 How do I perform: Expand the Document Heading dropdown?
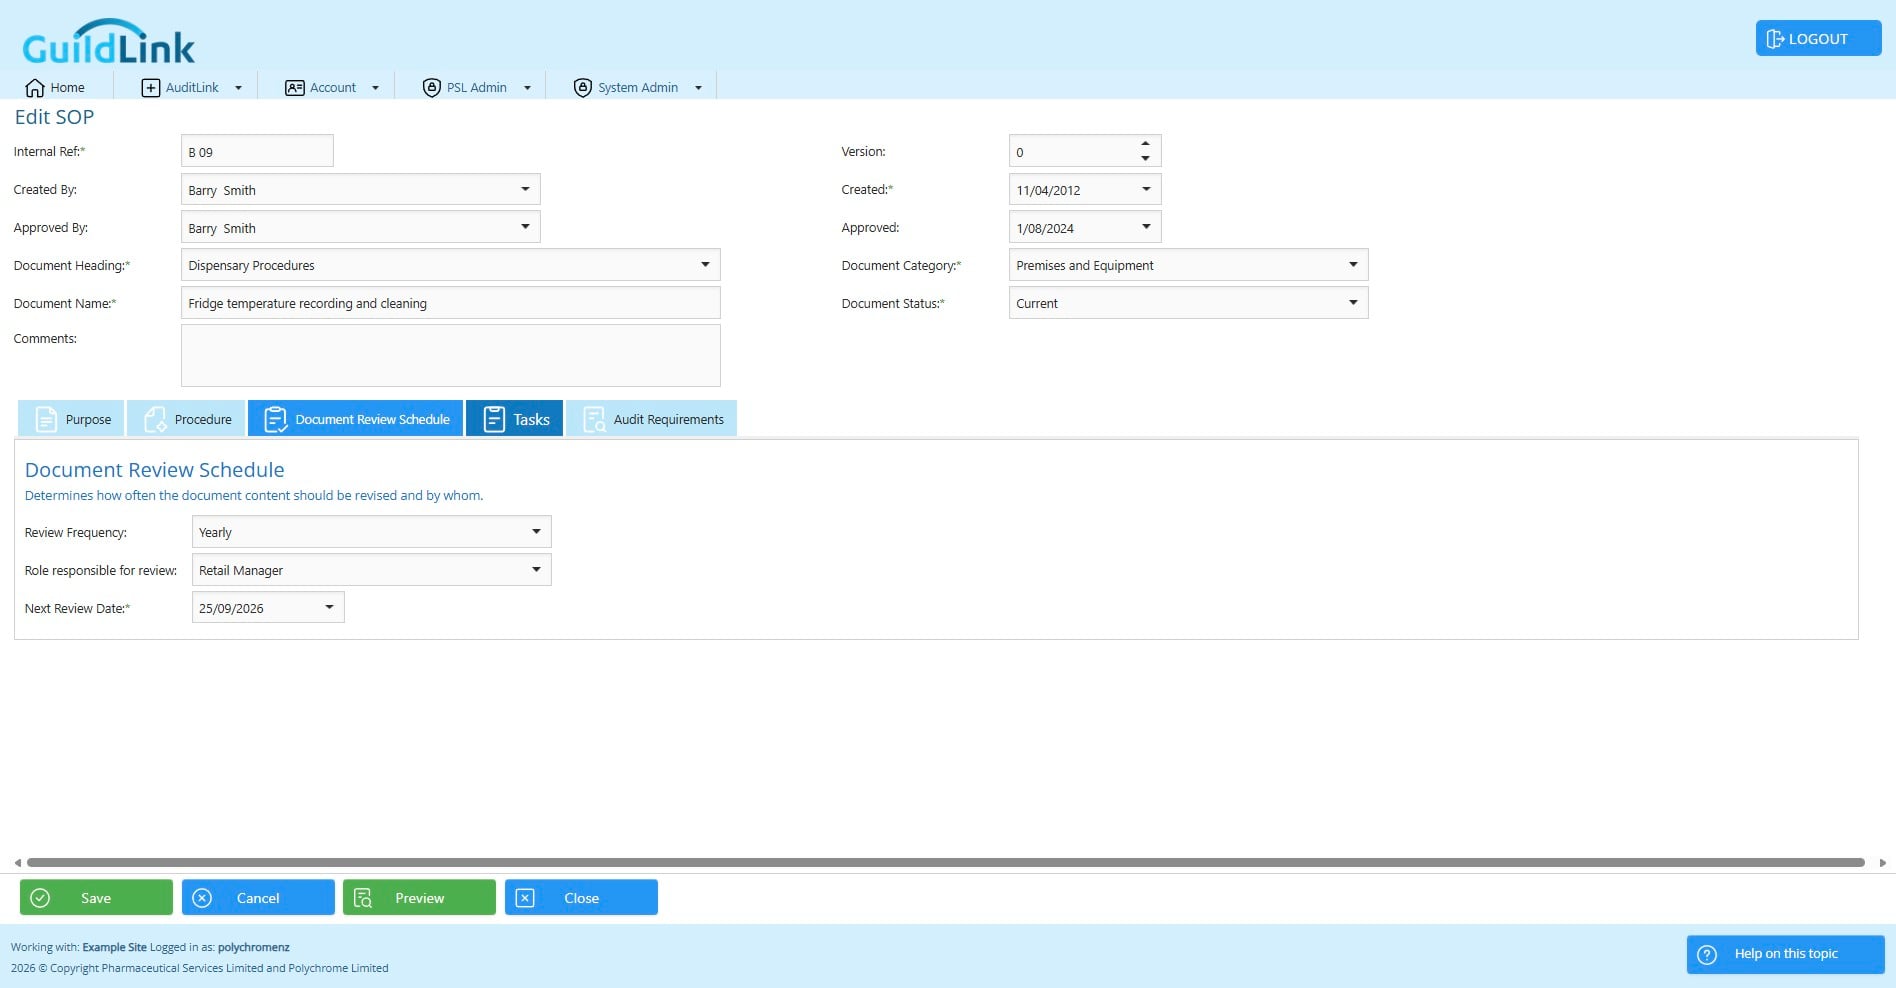point(705,265)
